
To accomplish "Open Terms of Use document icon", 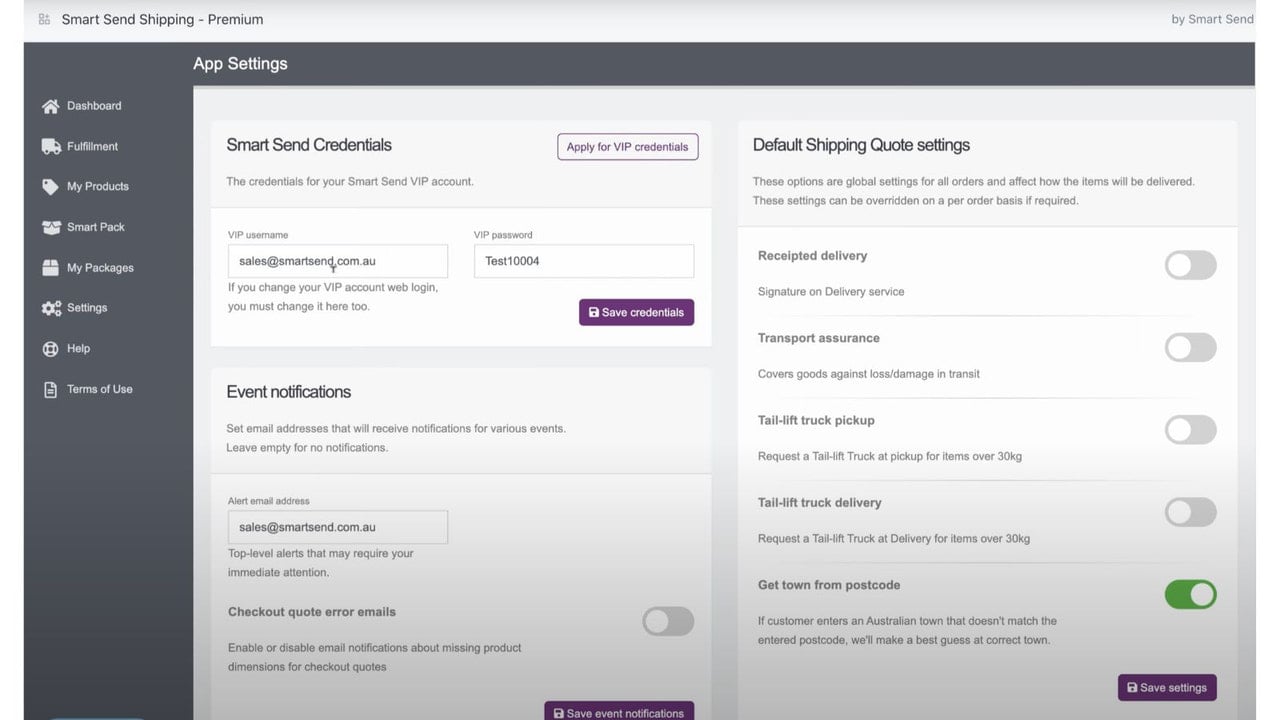I will pos(51,390).
